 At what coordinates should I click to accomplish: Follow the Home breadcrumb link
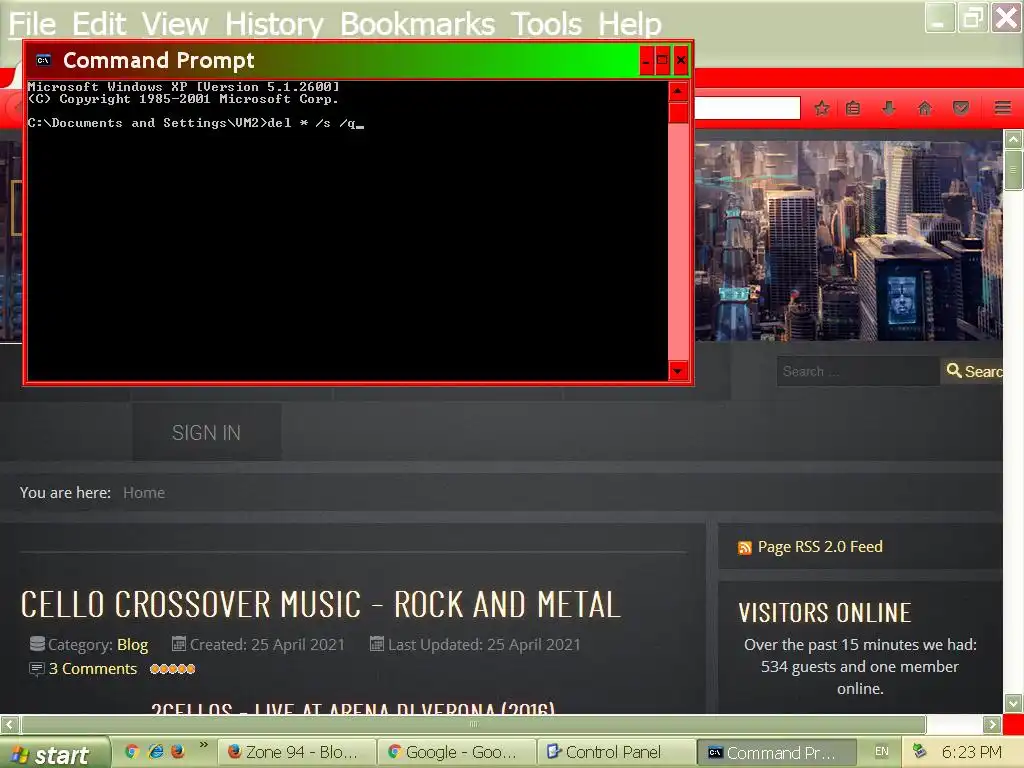pos(144,492)
